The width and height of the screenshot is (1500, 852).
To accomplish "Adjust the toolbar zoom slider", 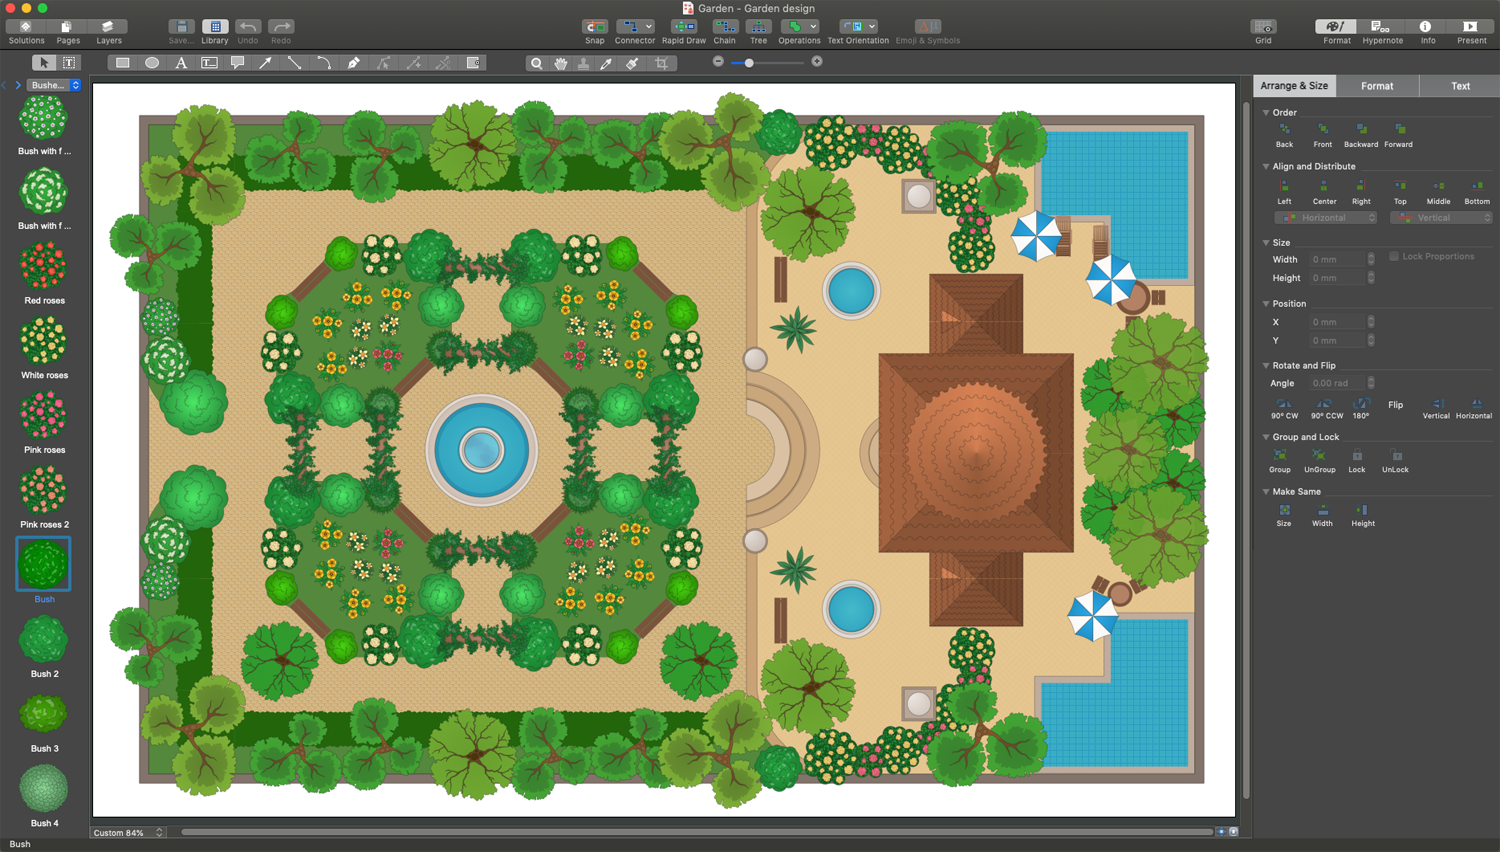I will coord(768,62).
